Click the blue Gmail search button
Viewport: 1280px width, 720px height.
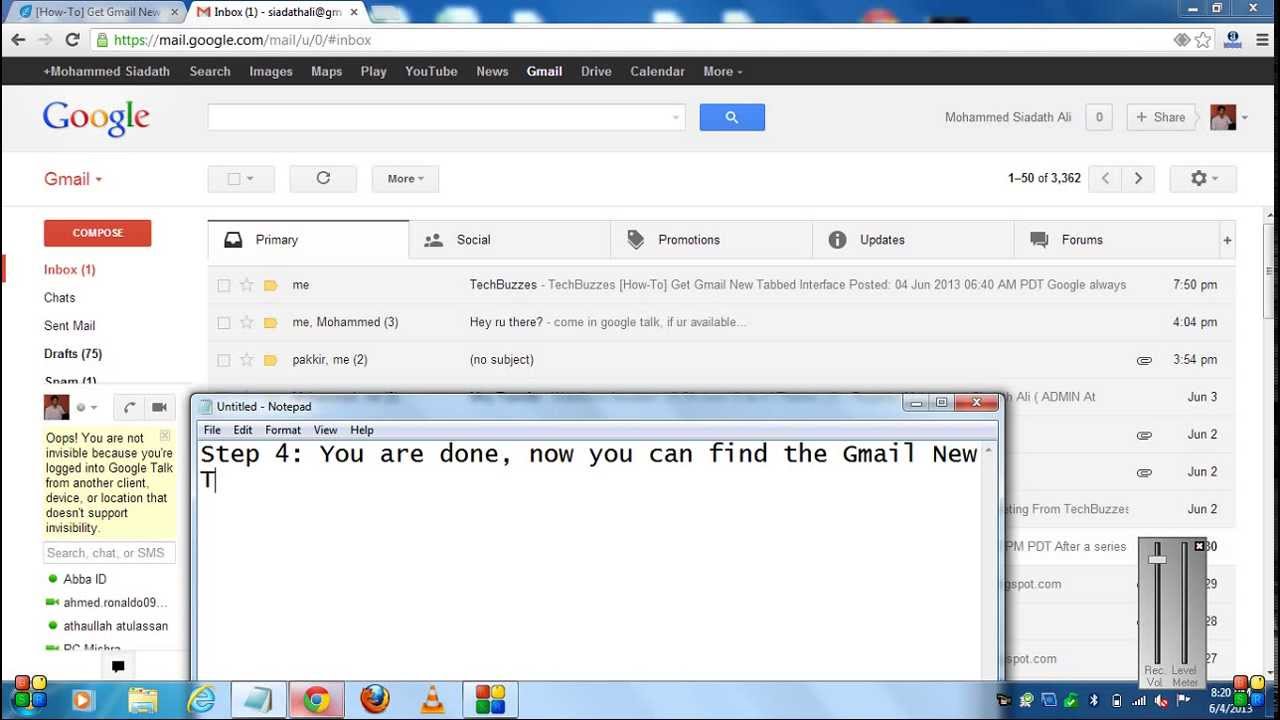(x=732, y=117)
